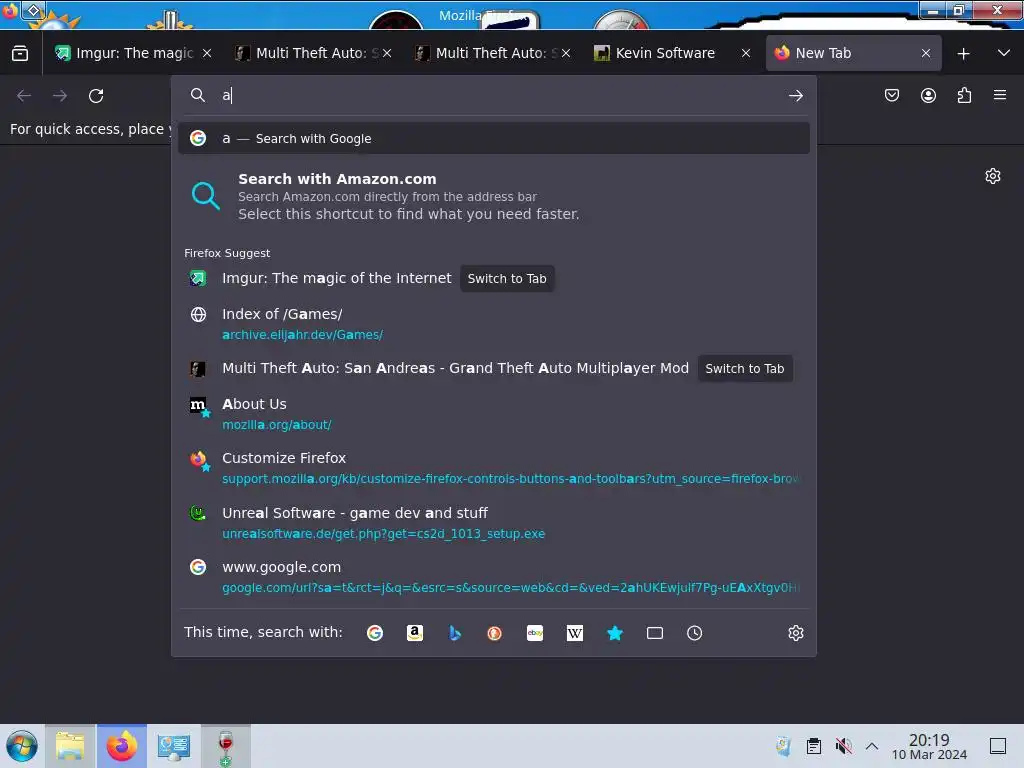Click show desktop button in taskbar
This screenshot has height=768, width=1024.
998,746
